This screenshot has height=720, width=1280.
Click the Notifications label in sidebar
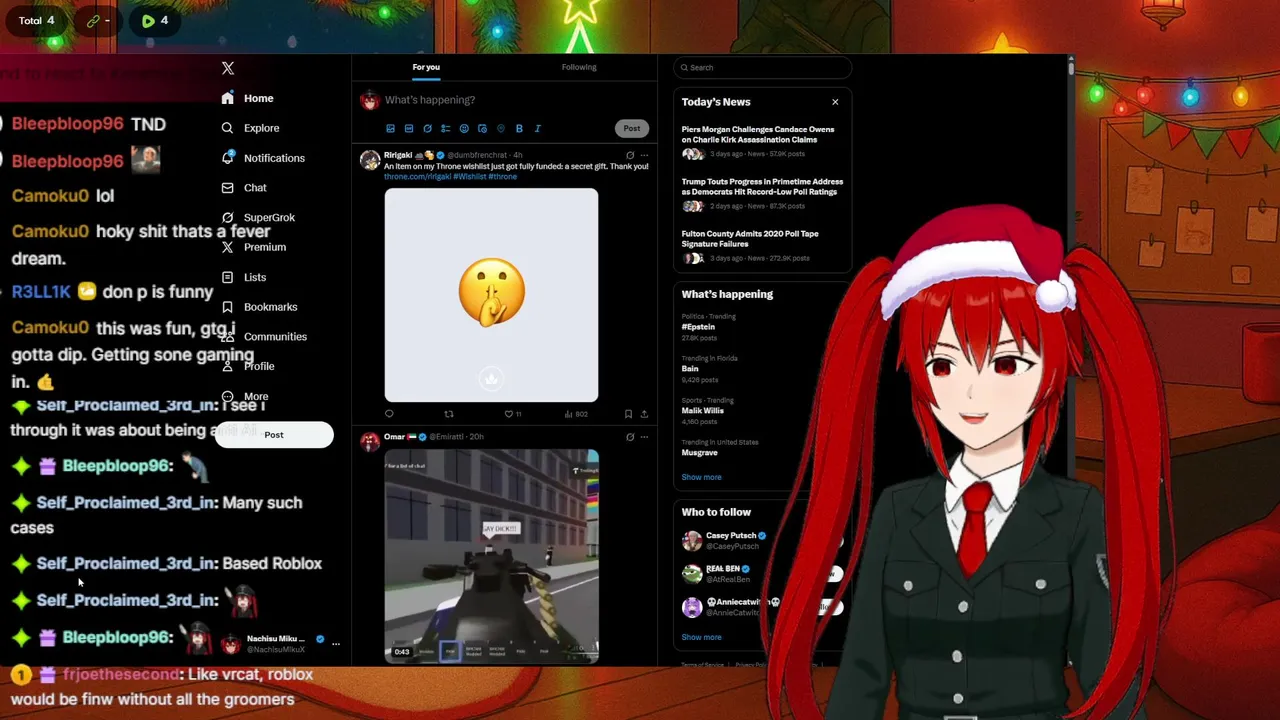pyautogui.click(x=274, y=158)
